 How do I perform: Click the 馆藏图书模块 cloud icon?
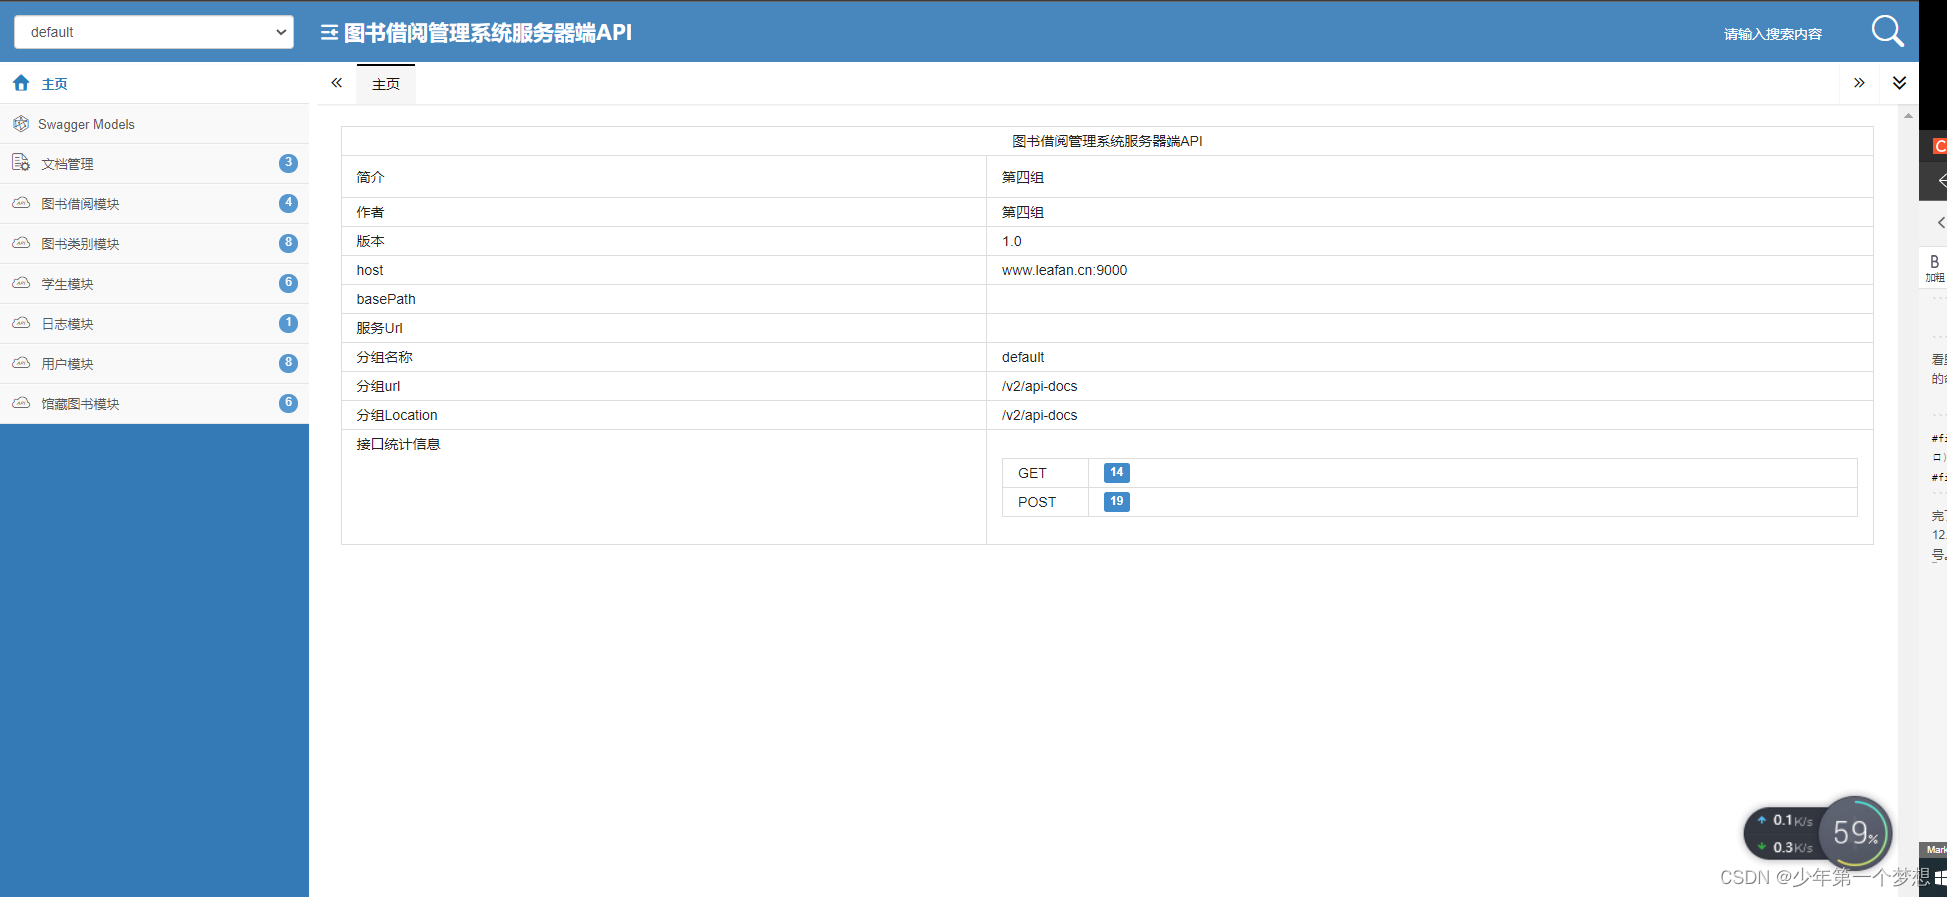21,403
